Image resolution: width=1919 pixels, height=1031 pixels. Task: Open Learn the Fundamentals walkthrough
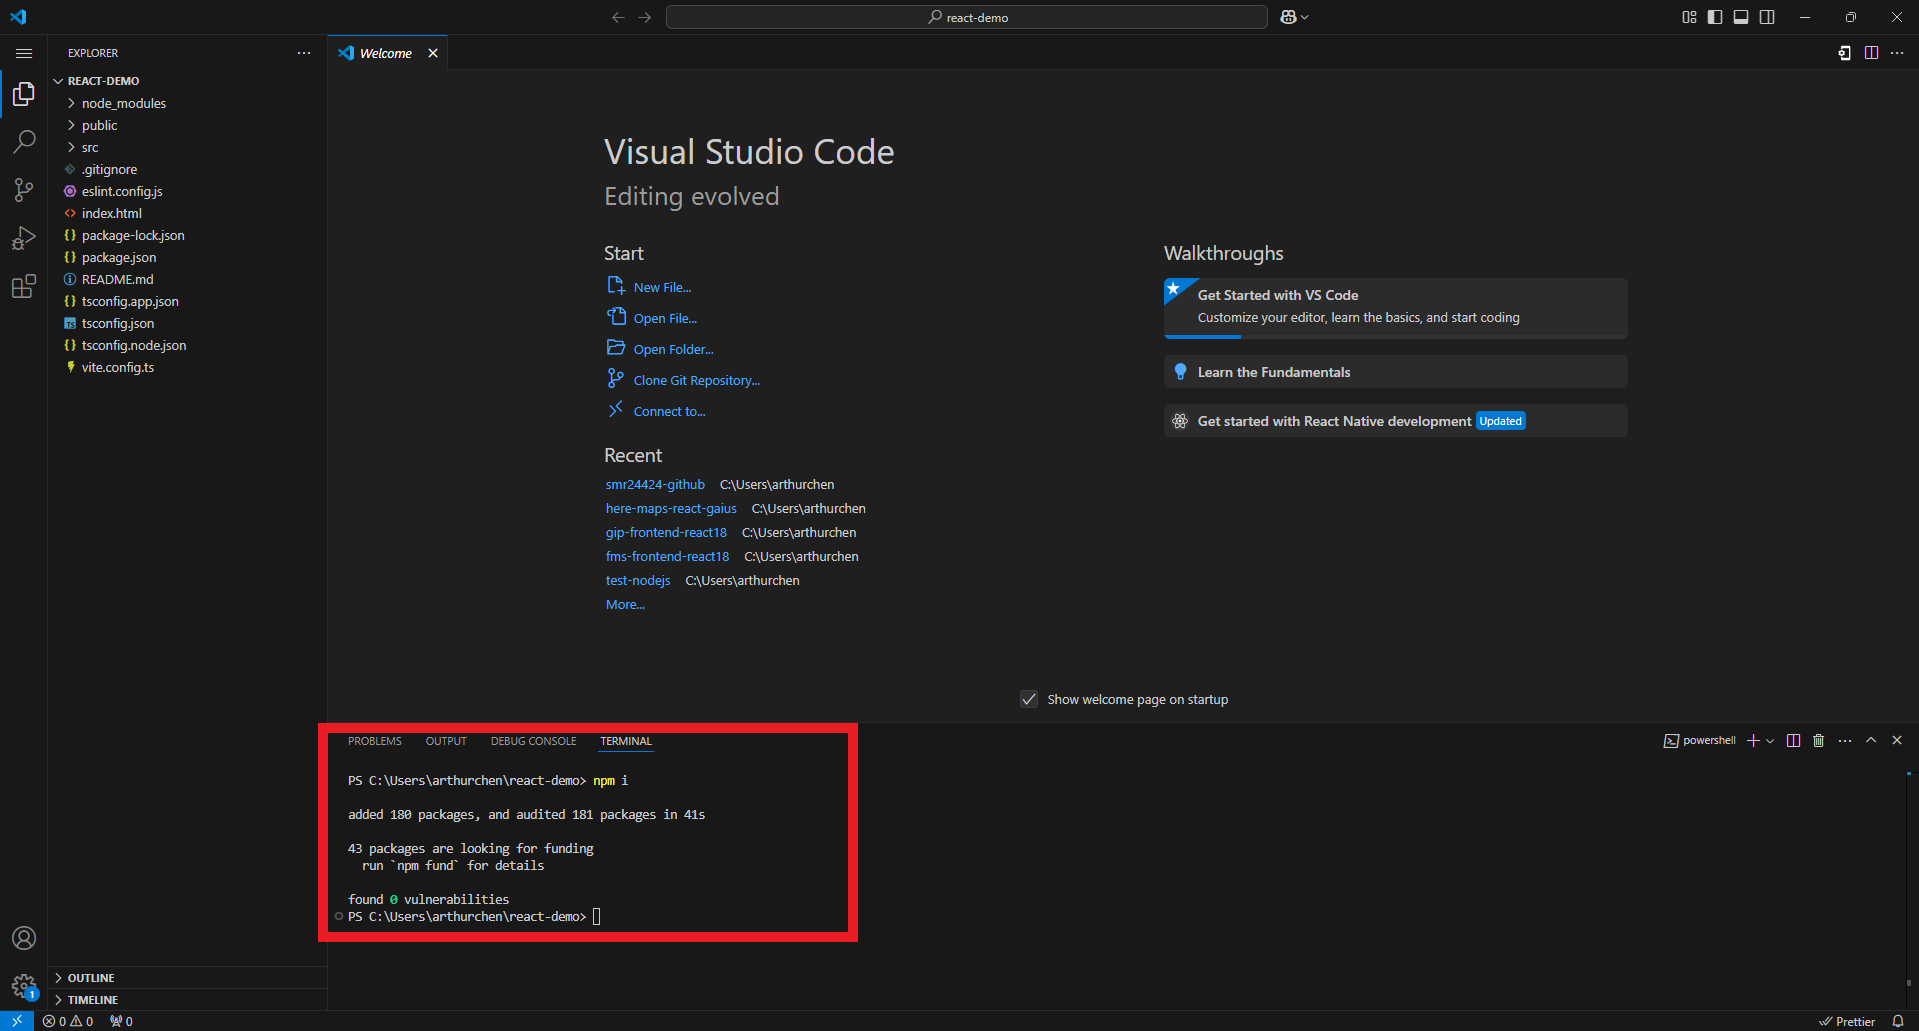pos(1395,372)
